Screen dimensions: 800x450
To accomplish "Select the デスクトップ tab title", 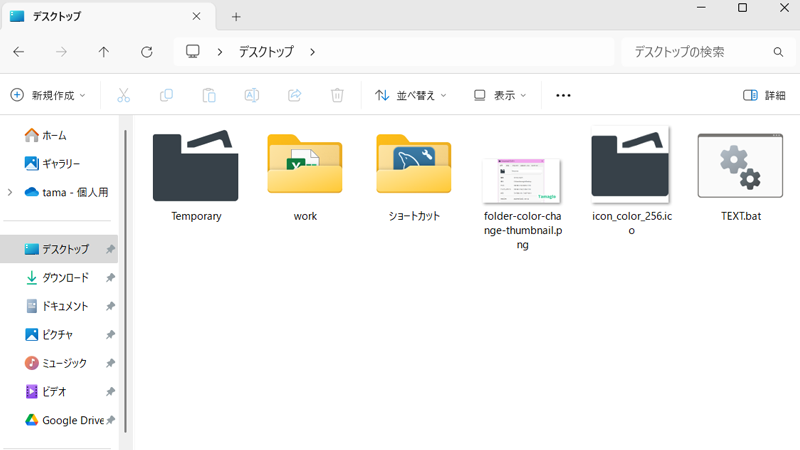I will (x=57, y=16).
